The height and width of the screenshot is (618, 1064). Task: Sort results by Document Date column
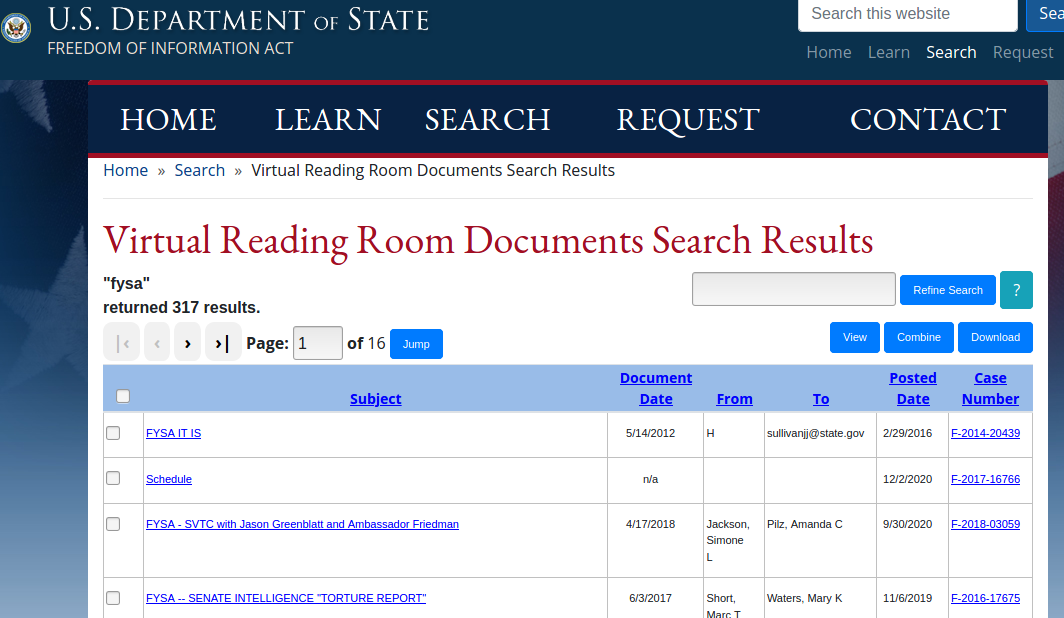click(656, 388)
